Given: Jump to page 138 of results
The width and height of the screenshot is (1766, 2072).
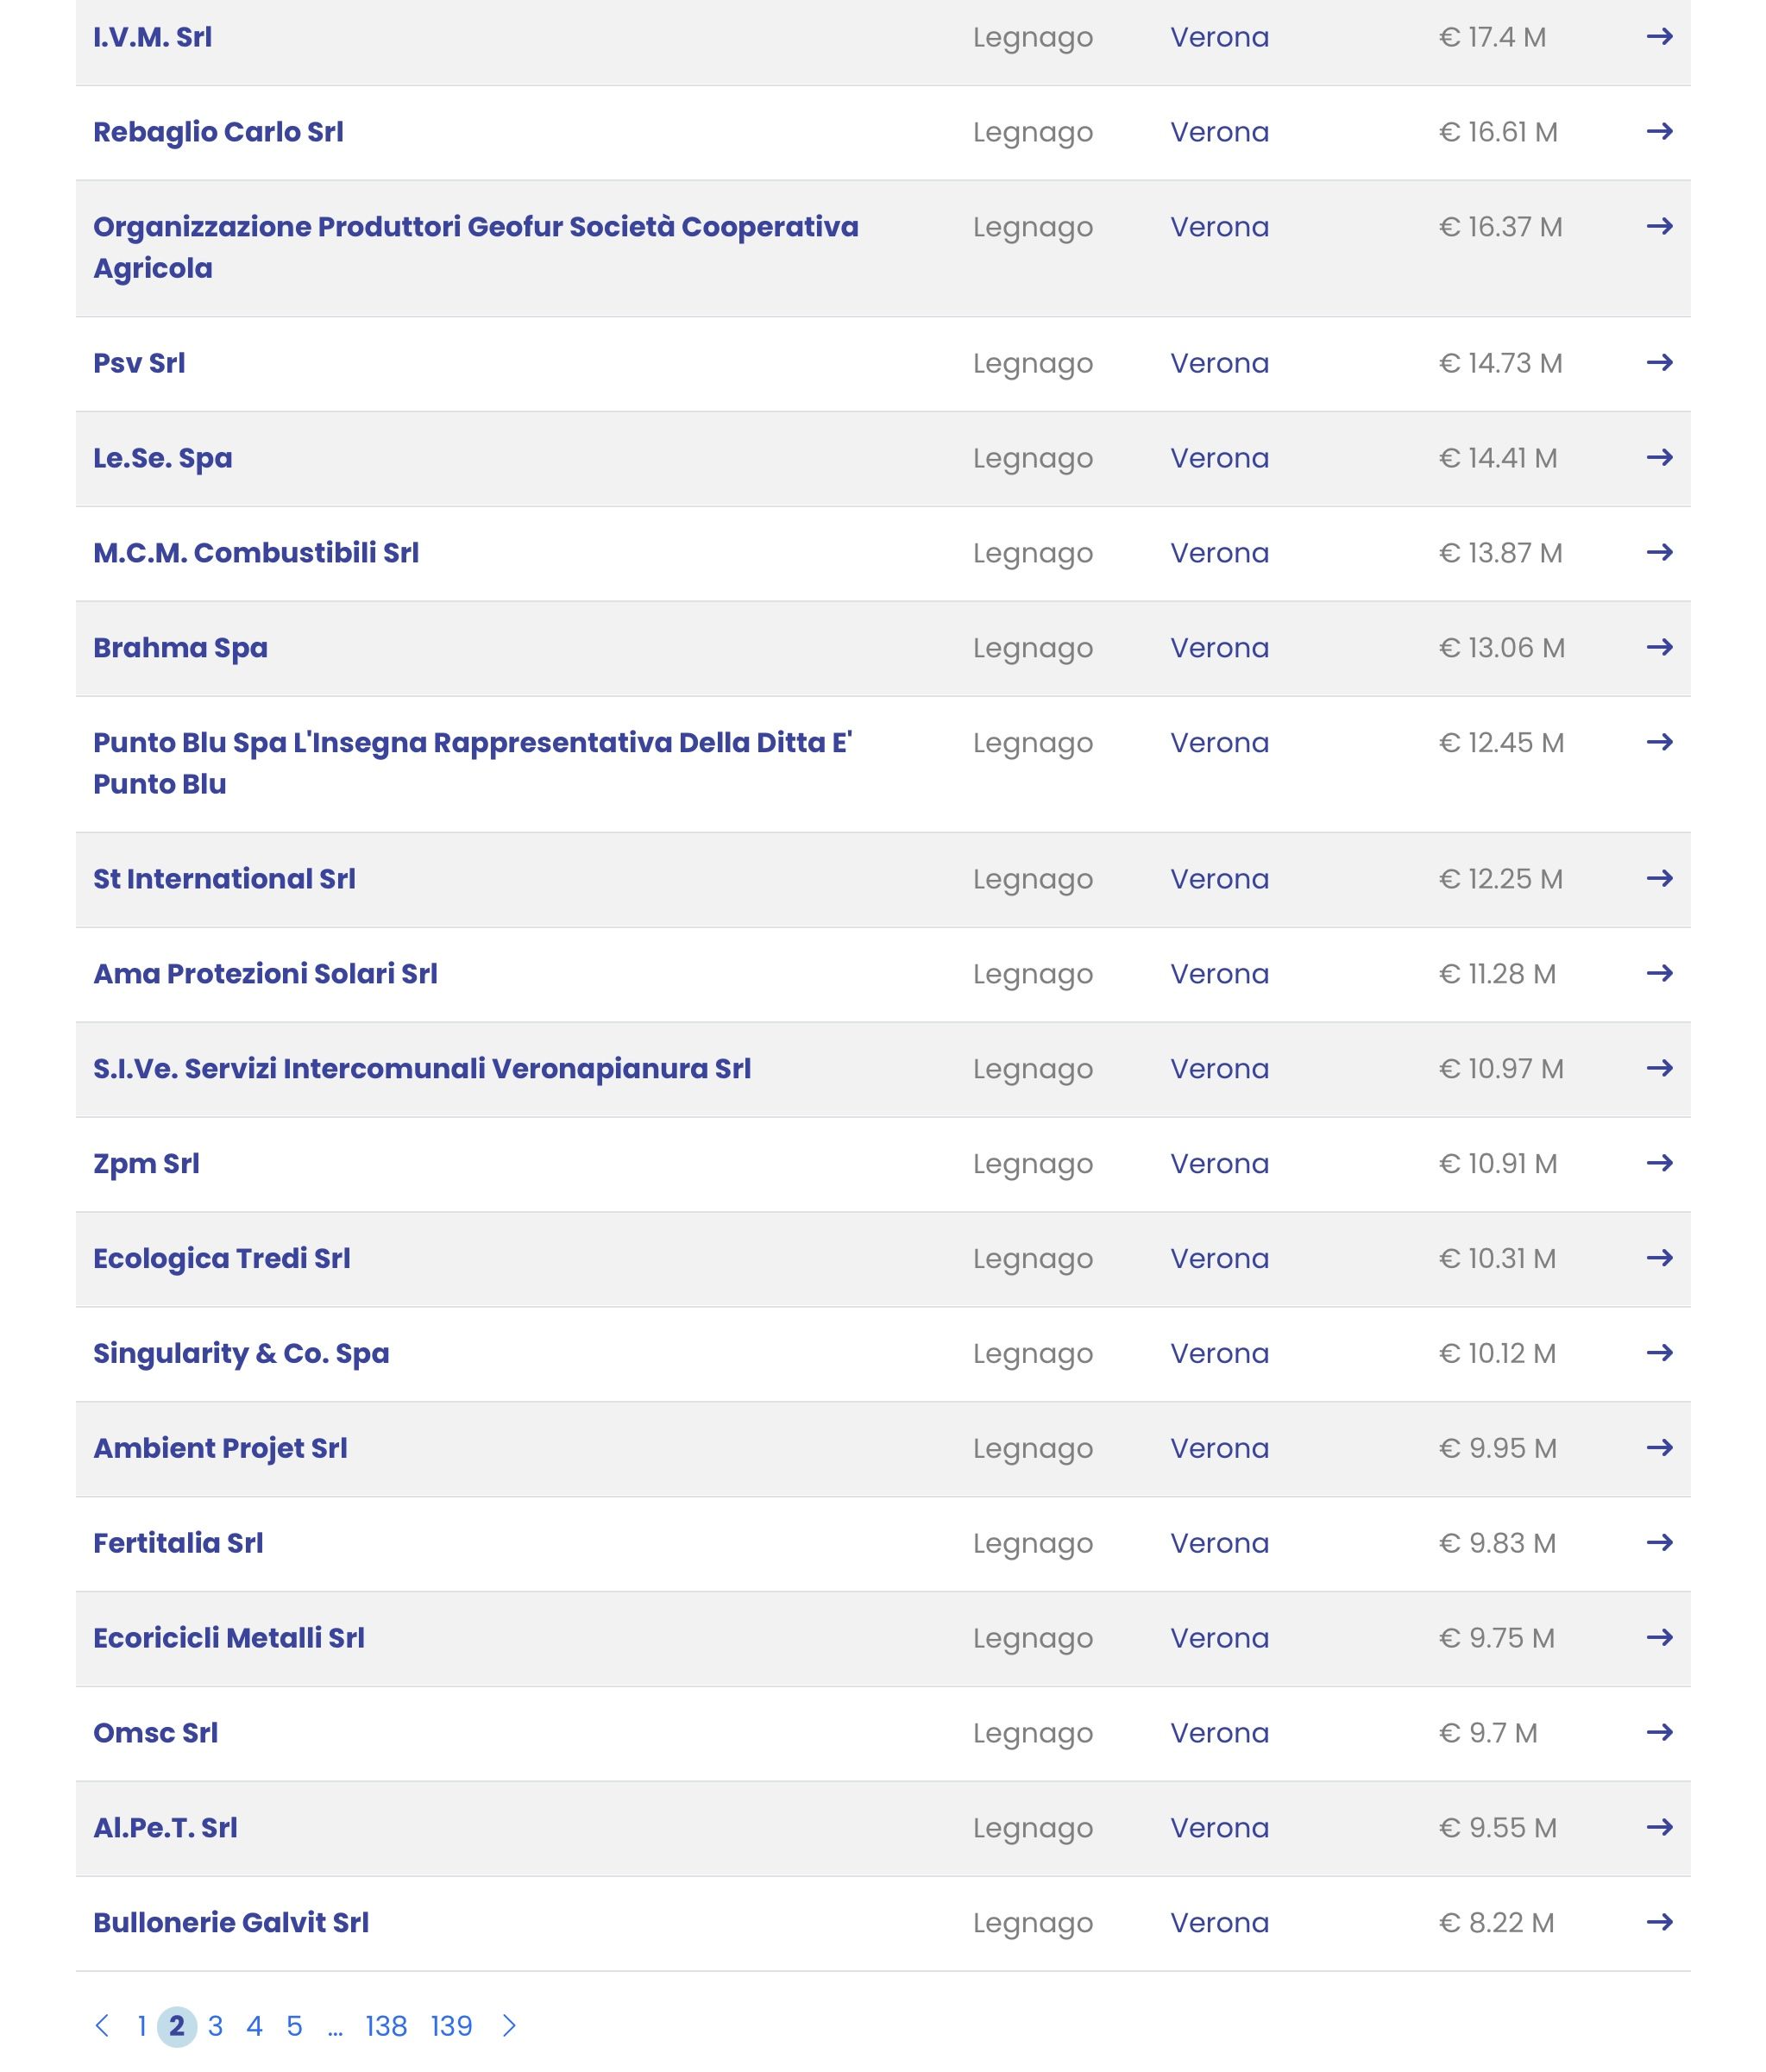Looking at the screenshot, I should [x=386, y=2027].
